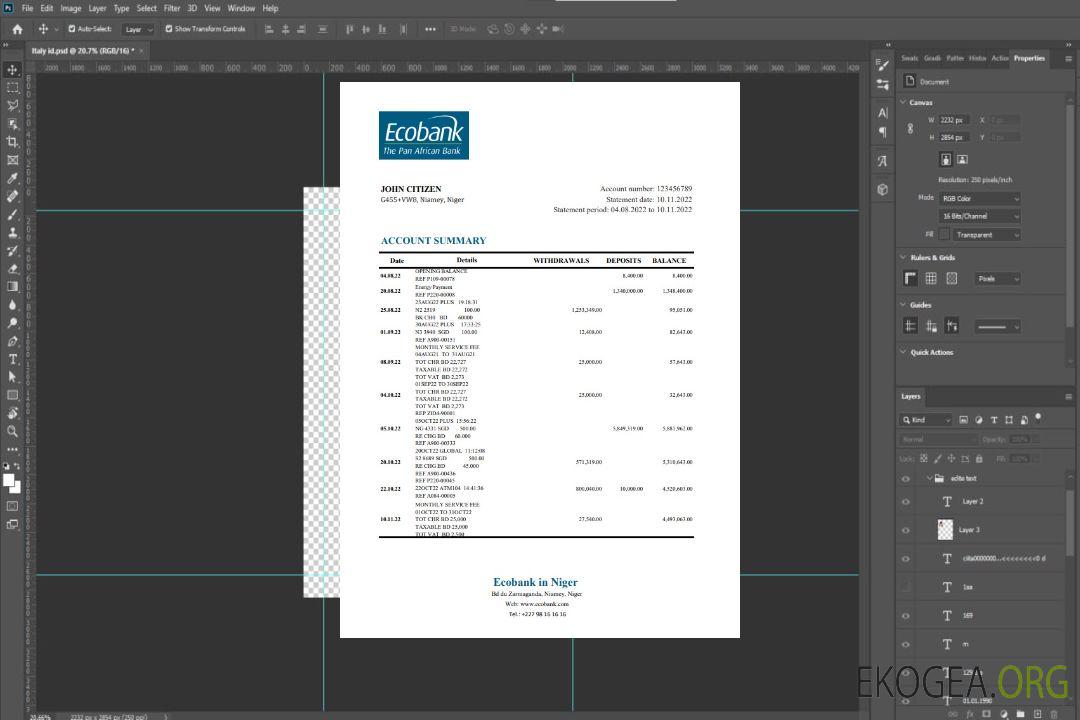Open the 3D panel cube icon
The width and height of the screenshot is (1080, 720).
tap(882, 189)
